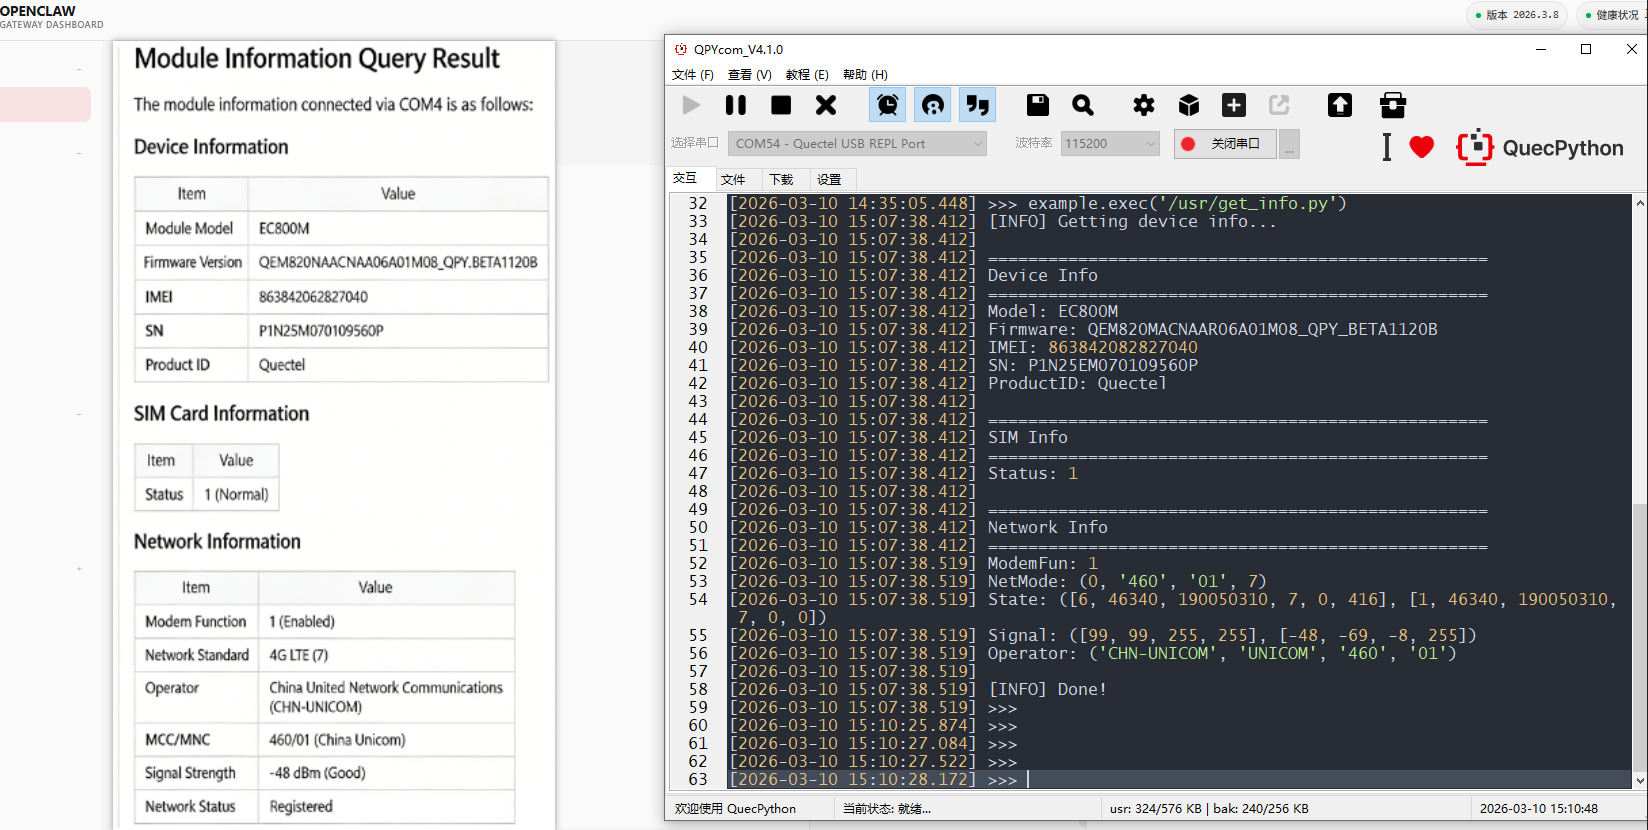Open settings via the gear icon
The height and width of the screenshot is (830, 1648).
1143,105
